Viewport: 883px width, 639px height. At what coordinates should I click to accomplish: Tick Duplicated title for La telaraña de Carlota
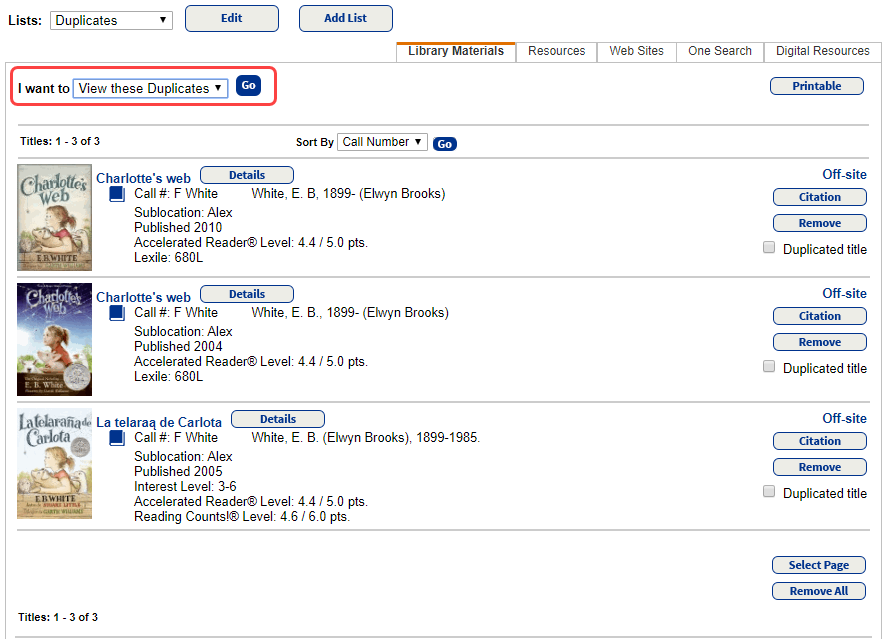click(x=769, y=492)
